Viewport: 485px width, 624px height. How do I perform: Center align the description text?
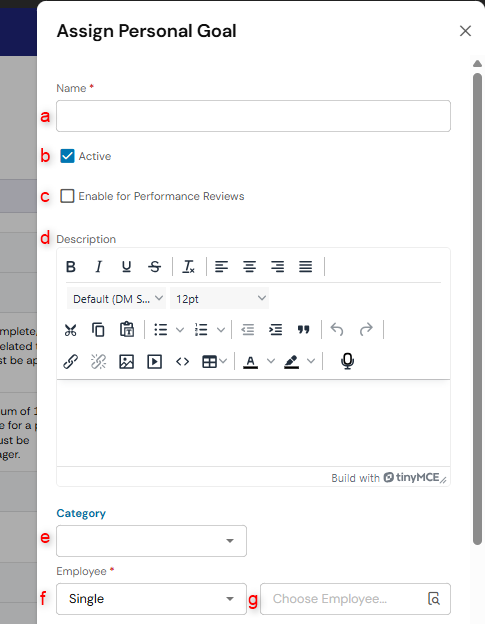(249, 266)
